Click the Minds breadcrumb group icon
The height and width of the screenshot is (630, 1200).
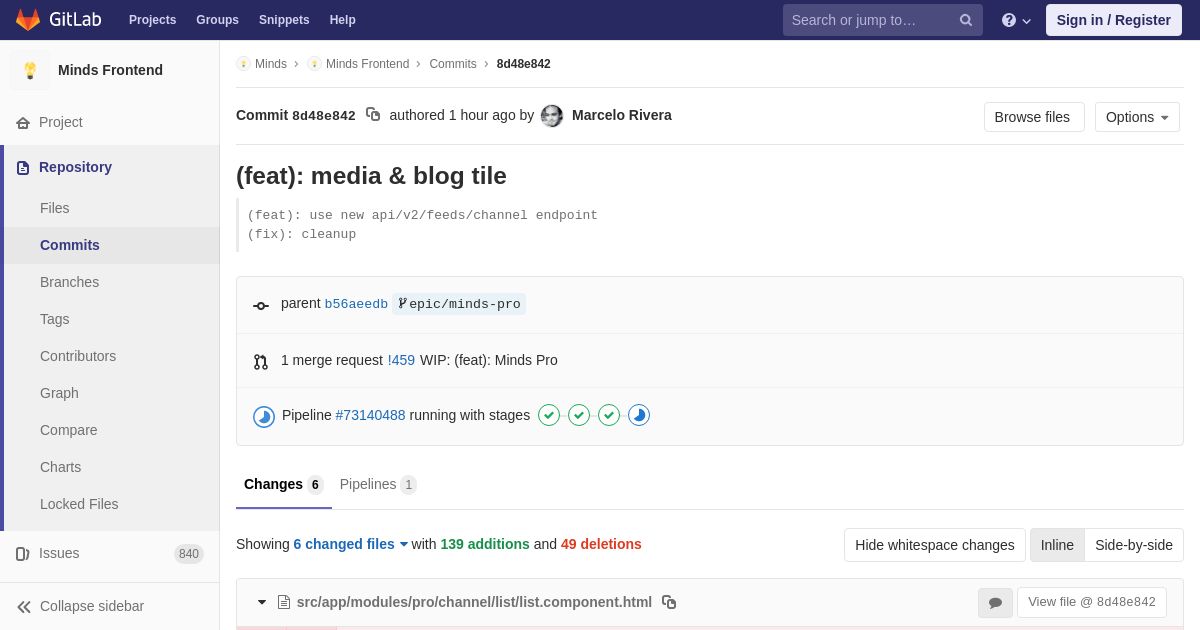point(243,64)
